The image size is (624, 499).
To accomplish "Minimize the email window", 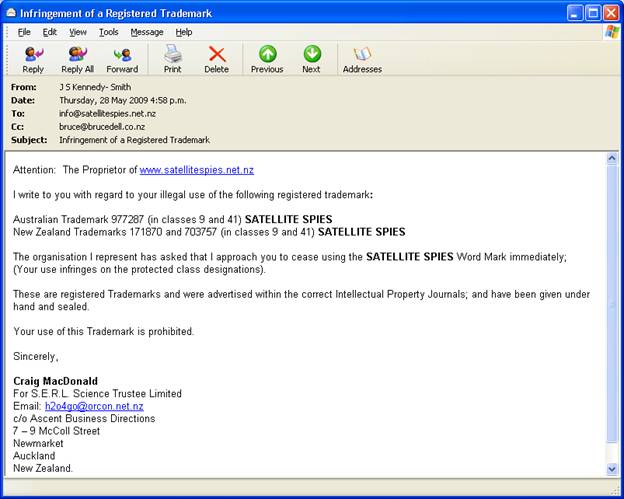I will 574,13.
